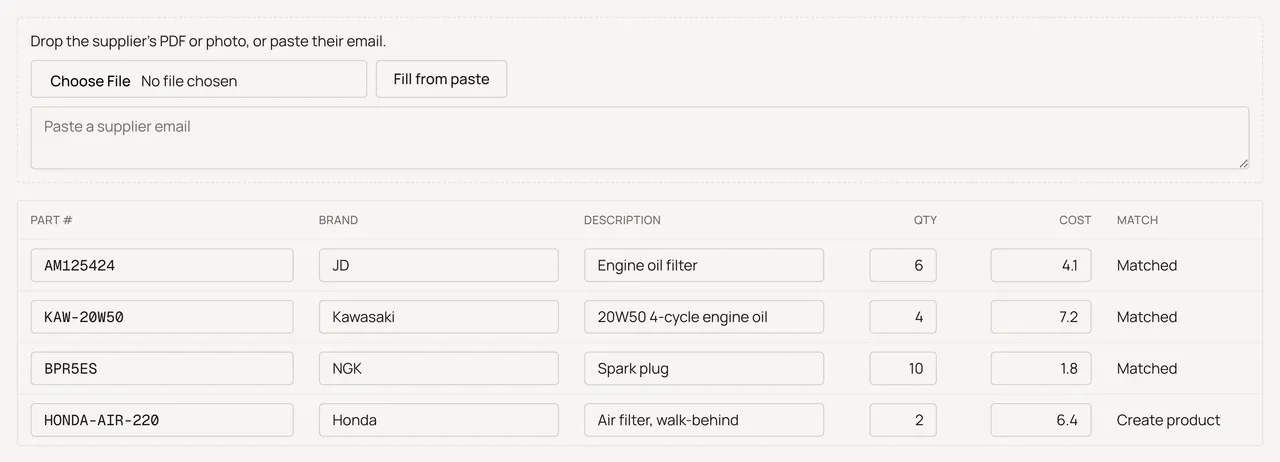Click Matched status in BPR5ES row
The width and height of the screenshot is (1280, 462).
tap(1147, 368)
